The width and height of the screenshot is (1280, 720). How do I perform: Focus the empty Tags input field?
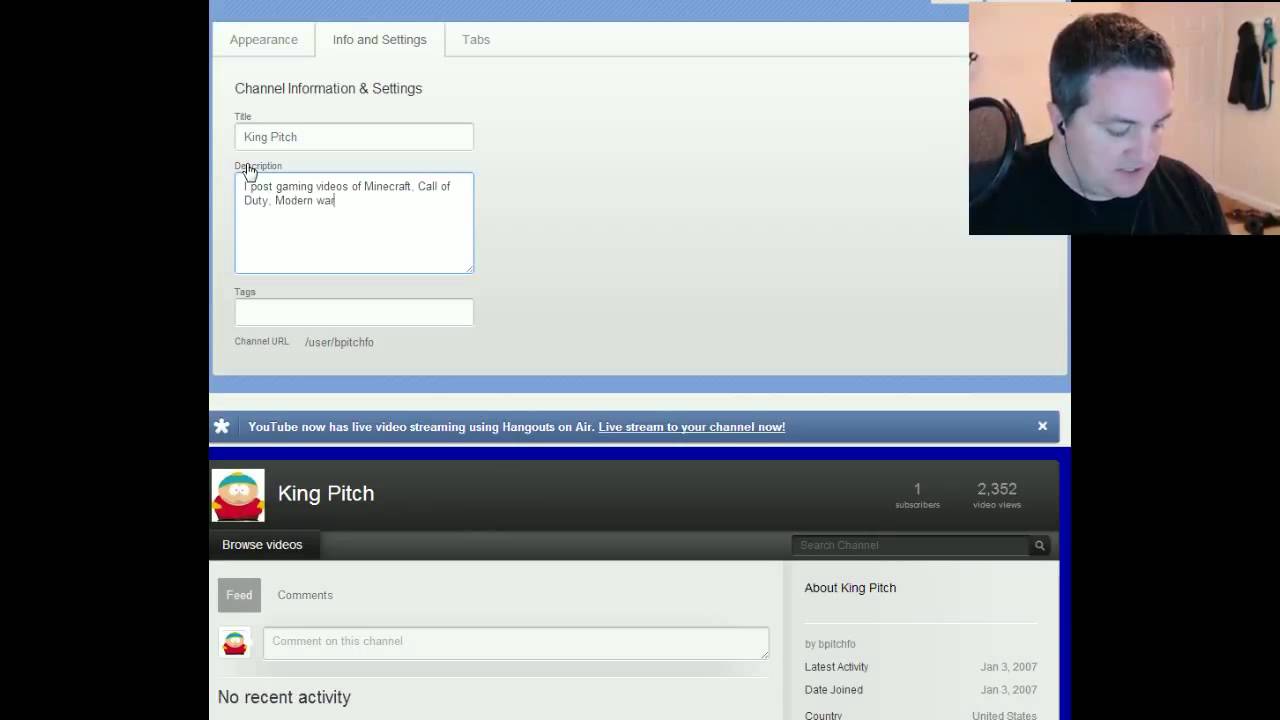[354, 312]
